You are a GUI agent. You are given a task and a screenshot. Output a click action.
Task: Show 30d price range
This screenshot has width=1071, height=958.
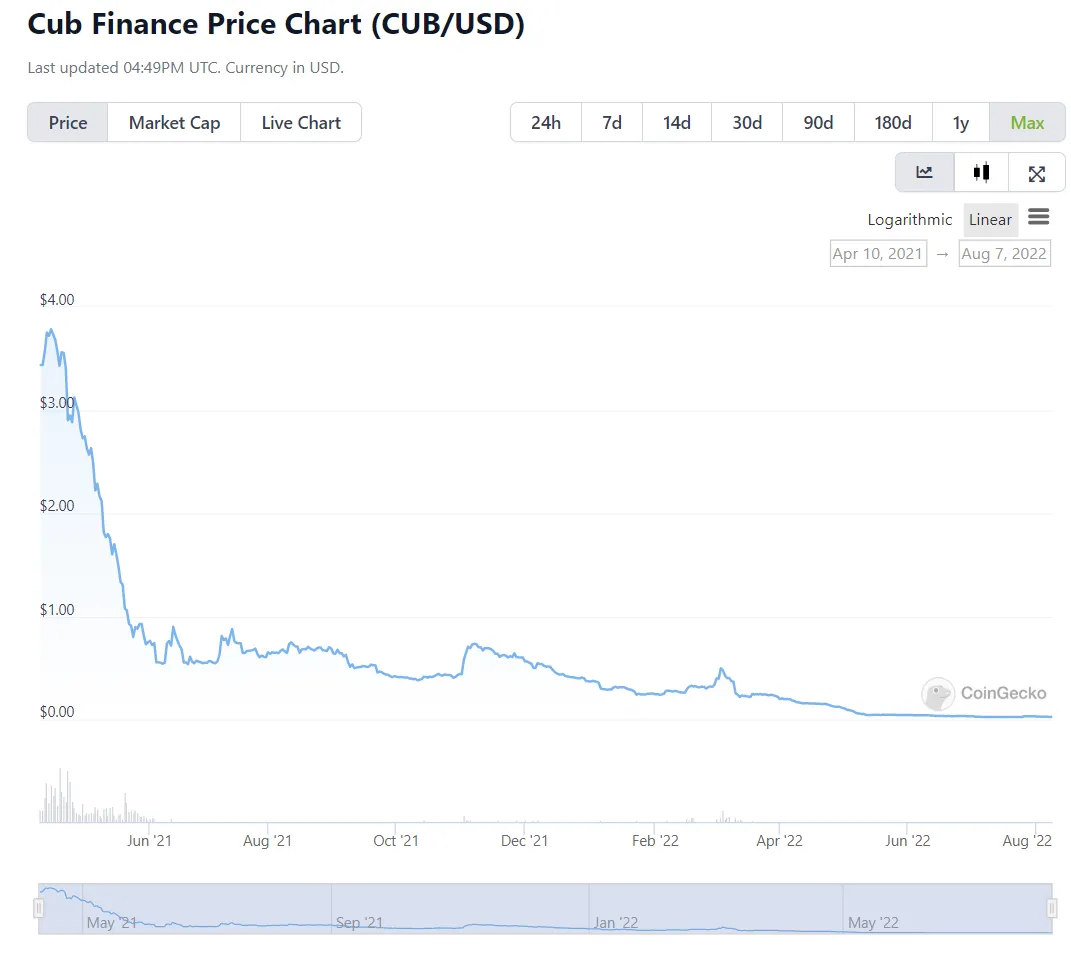747,122
